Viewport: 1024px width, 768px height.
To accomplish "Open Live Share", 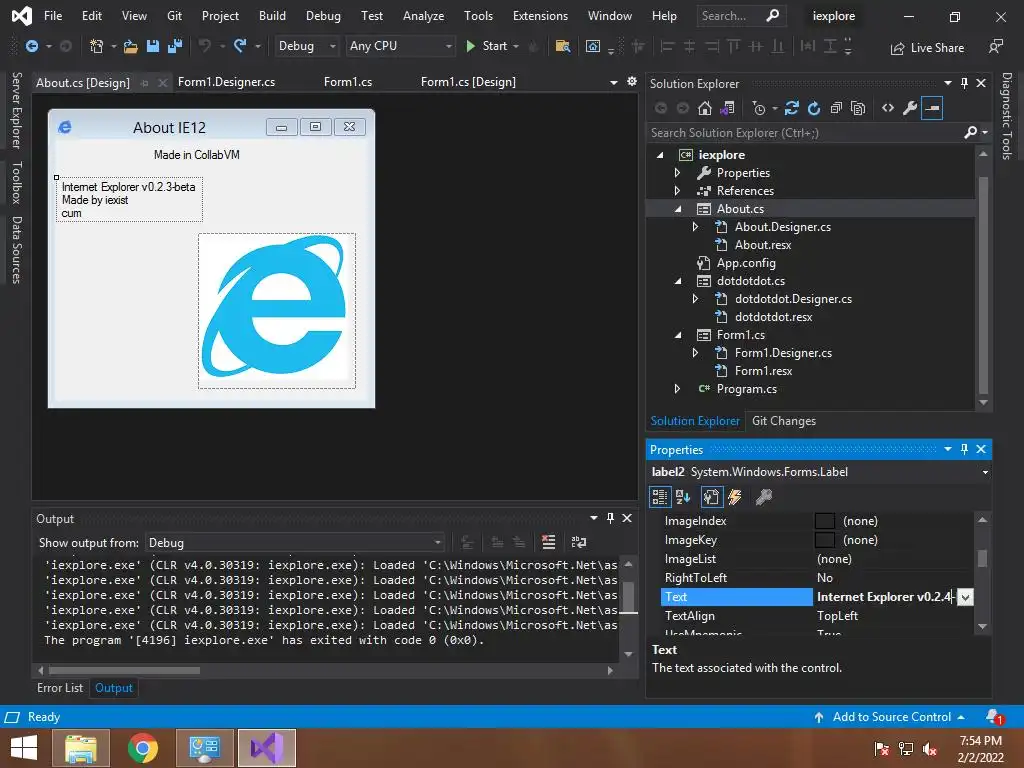I will pyautogui.click(x=927, y=48).
